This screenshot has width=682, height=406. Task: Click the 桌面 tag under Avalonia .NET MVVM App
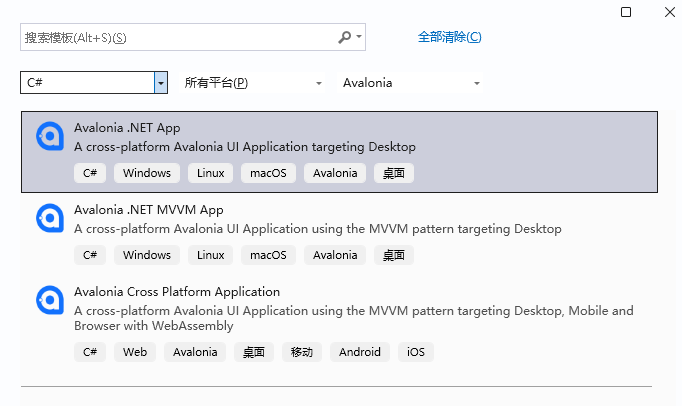coord(394,255)
